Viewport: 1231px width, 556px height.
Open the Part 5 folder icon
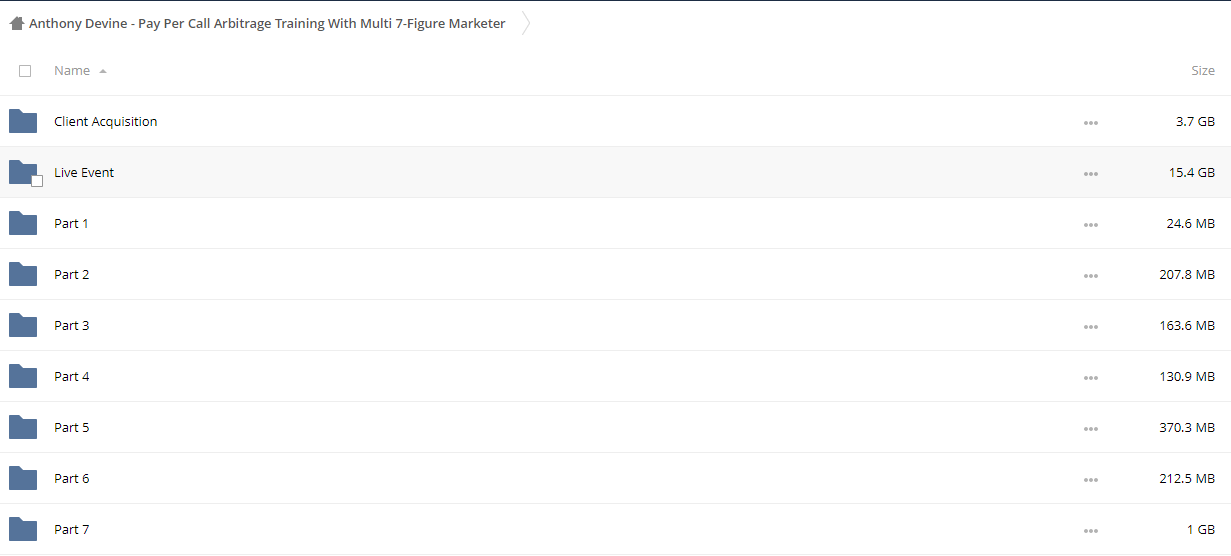[x=23, y=428]
